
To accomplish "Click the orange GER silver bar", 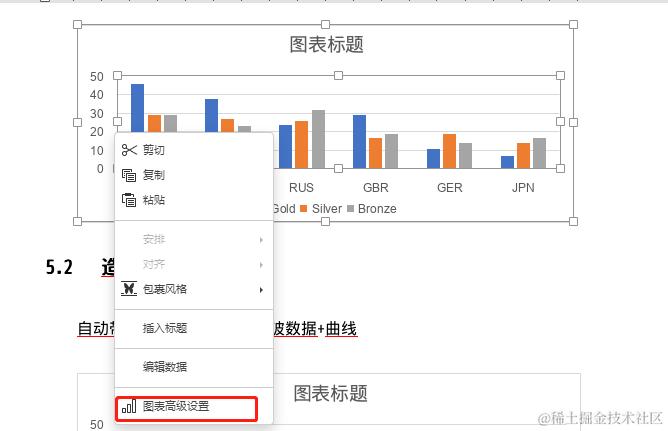I will [x=449, y=151].
